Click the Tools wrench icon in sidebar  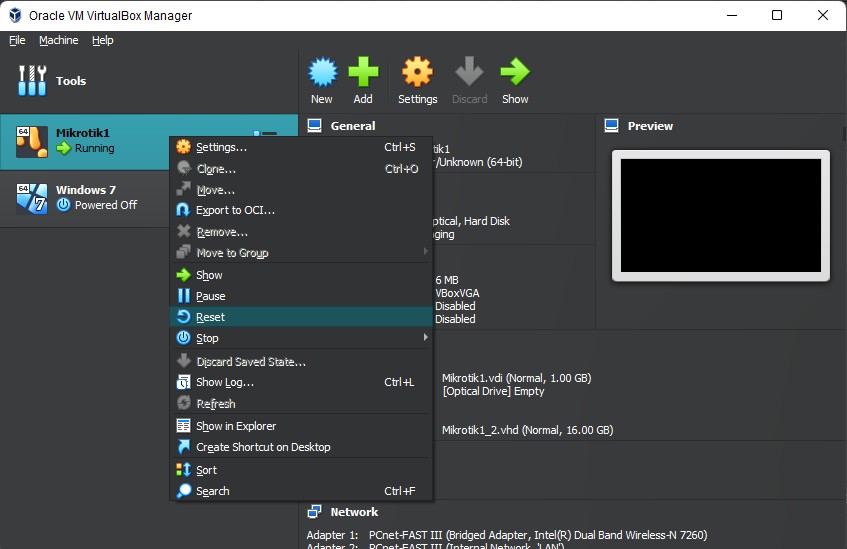32,81
